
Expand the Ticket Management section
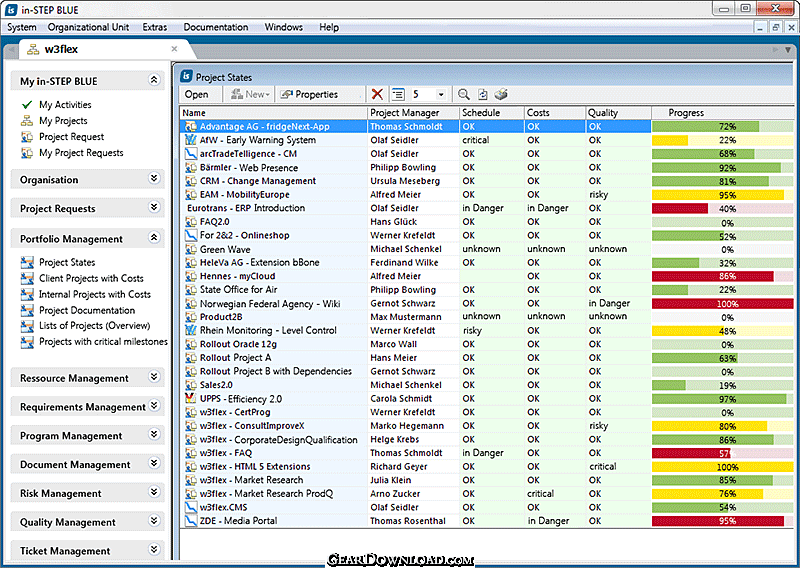point(154,549)
